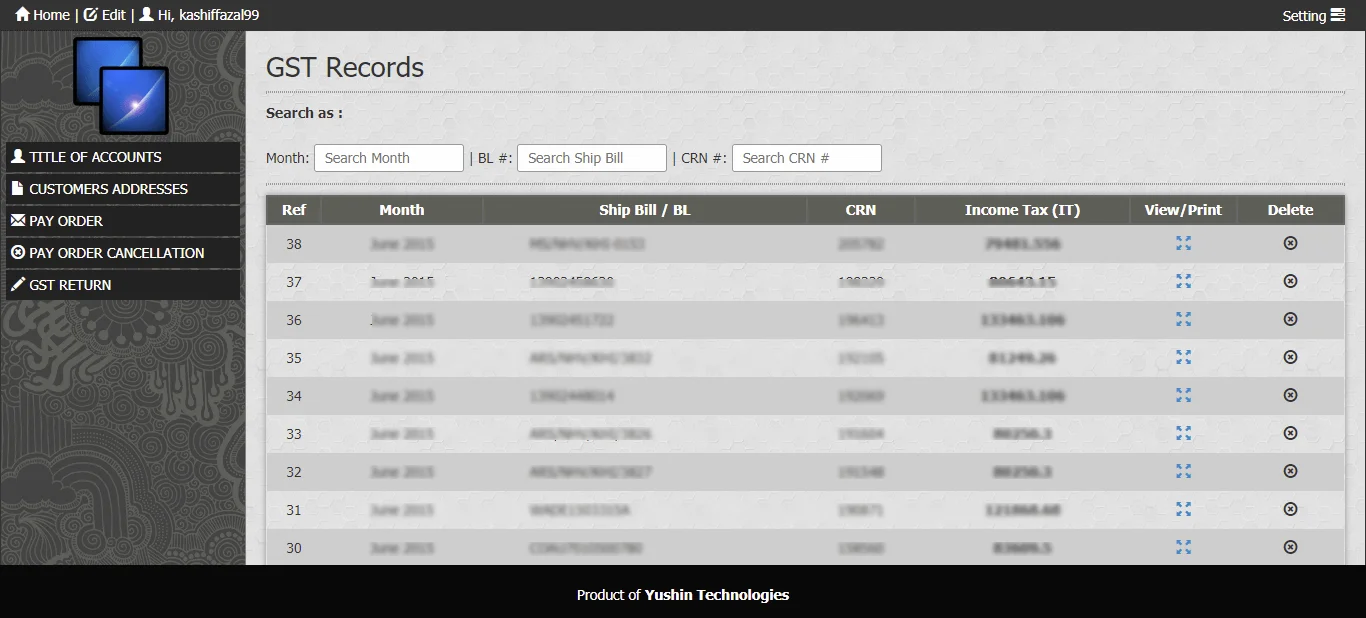The image size is (1366, 618).
Task: Go to Home in the top bar
Action: tap(42, 15)
